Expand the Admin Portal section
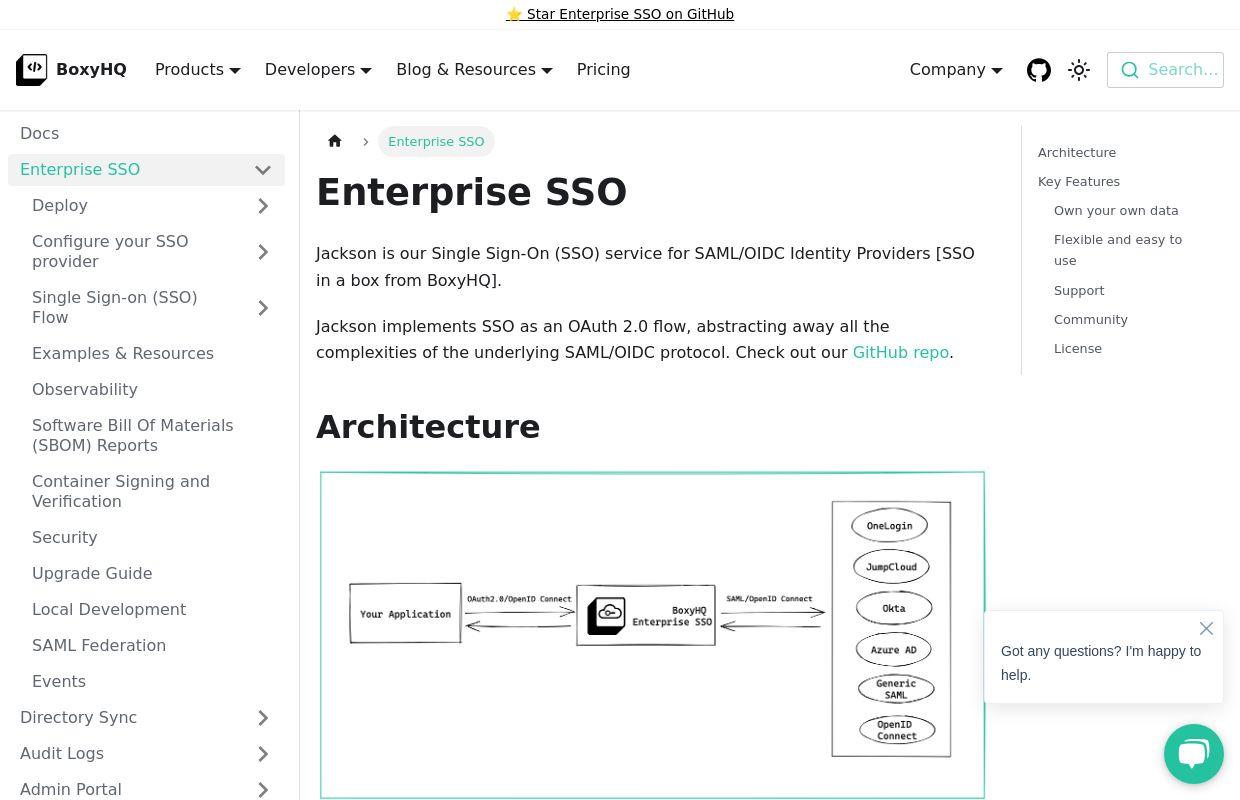This screenshot has height=800, width=1240. point(263,790)
